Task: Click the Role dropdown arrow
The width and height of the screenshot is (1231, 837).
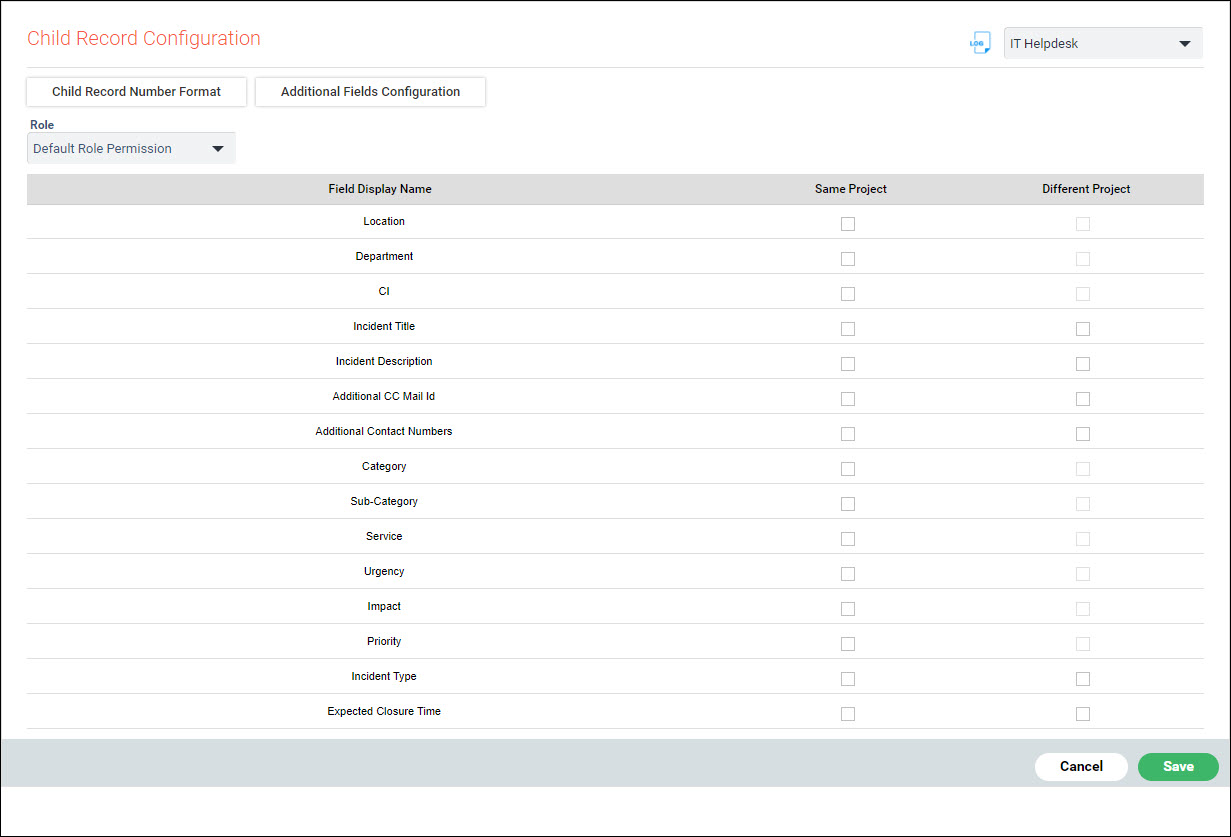Action: (218, 149)
